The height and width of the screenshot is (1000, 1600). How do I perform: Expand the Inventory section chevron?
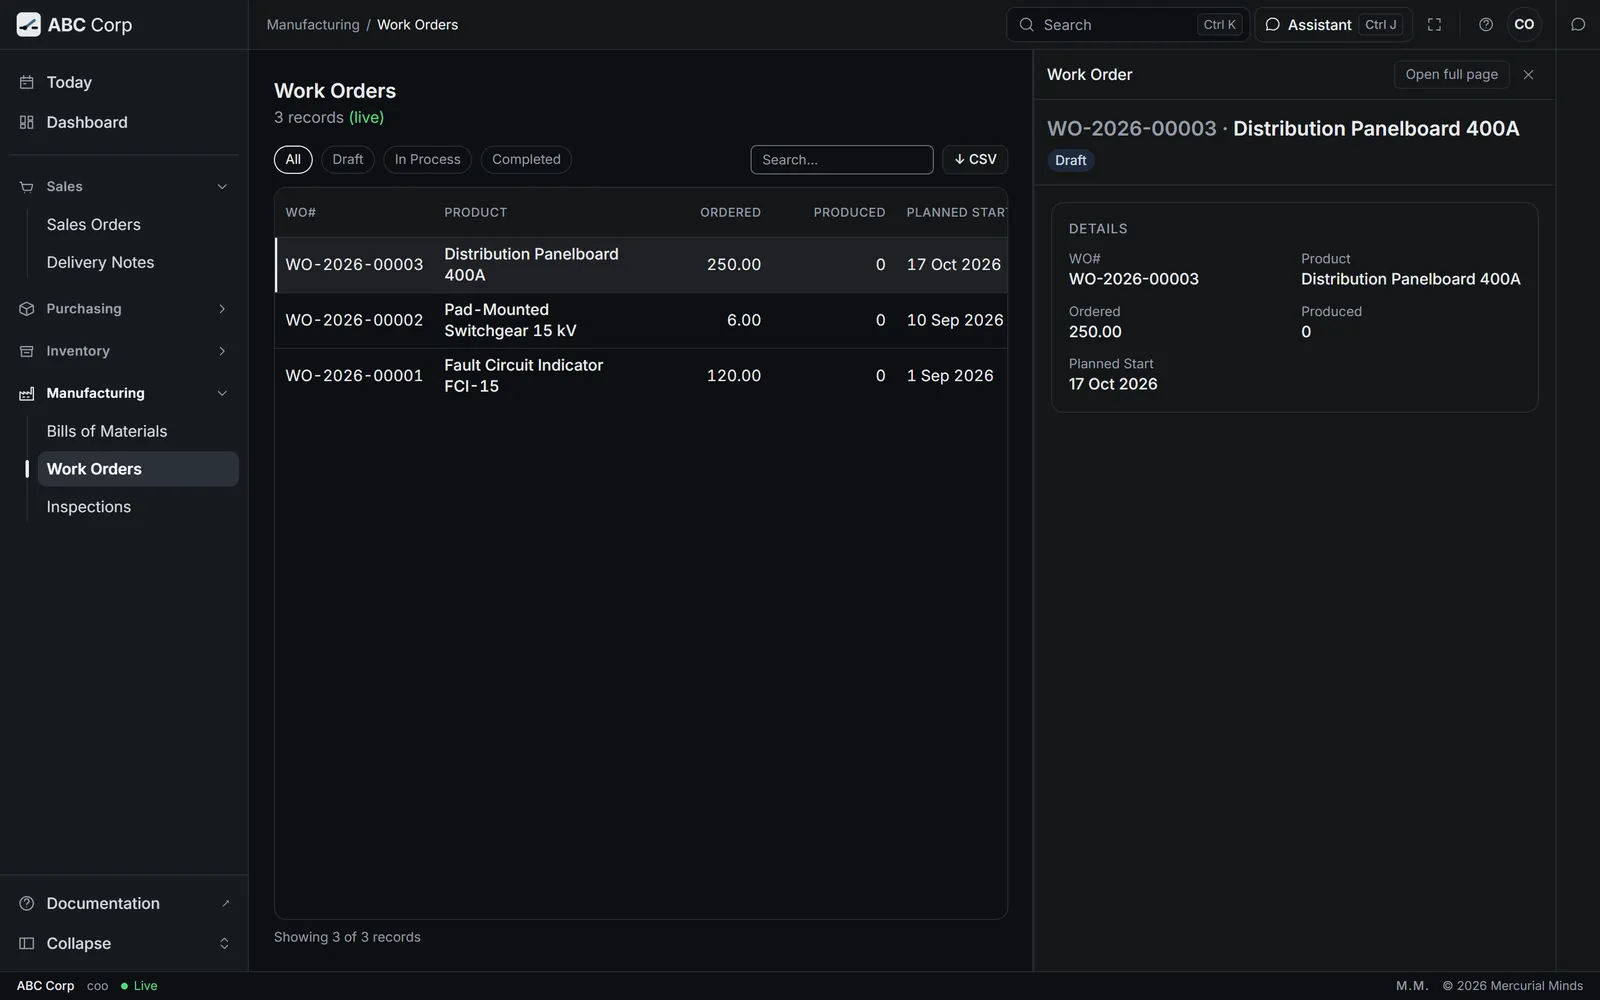coord(222,351)
